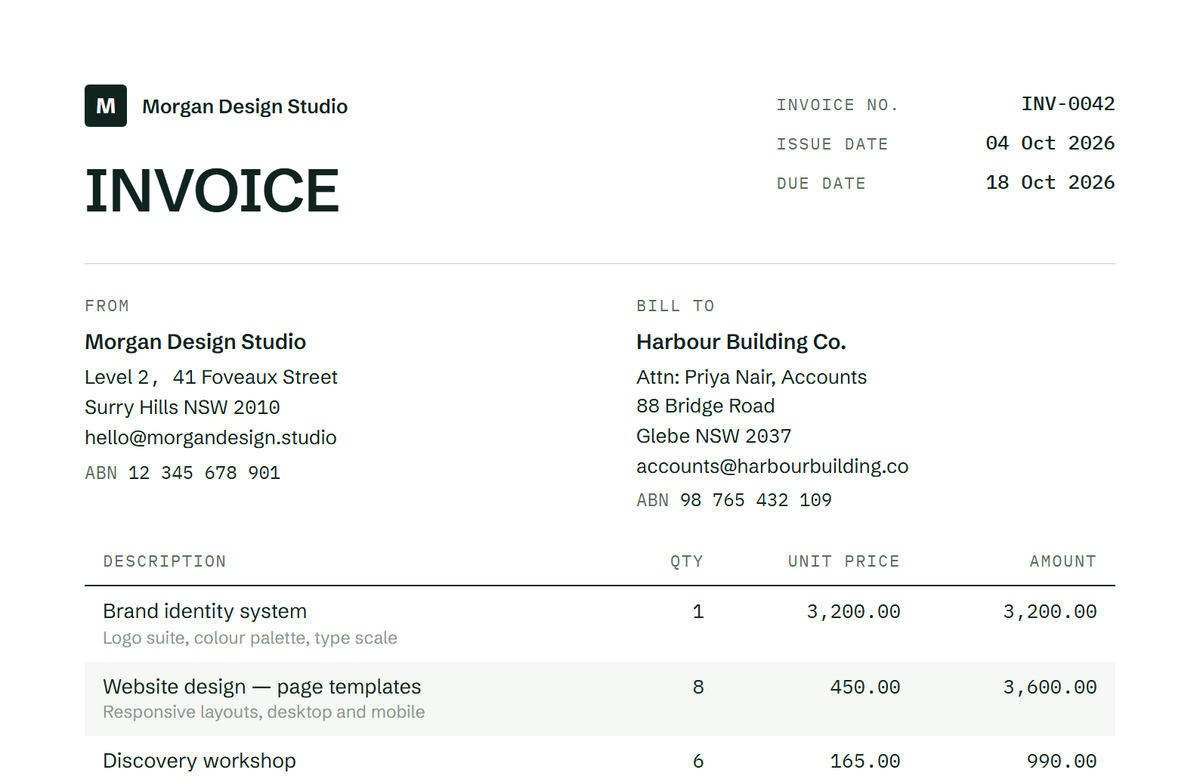Select the issue date '04 Oct 2026'
This screenshot has height=780, width=1200.
(x=1050, y=143)
